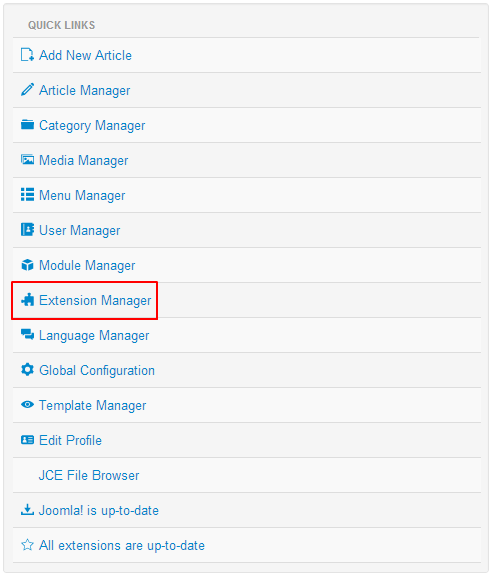Click the Extension Manager puzzle piece icon
The width and height of the screenshot is (492, 578).
(27, 300)
